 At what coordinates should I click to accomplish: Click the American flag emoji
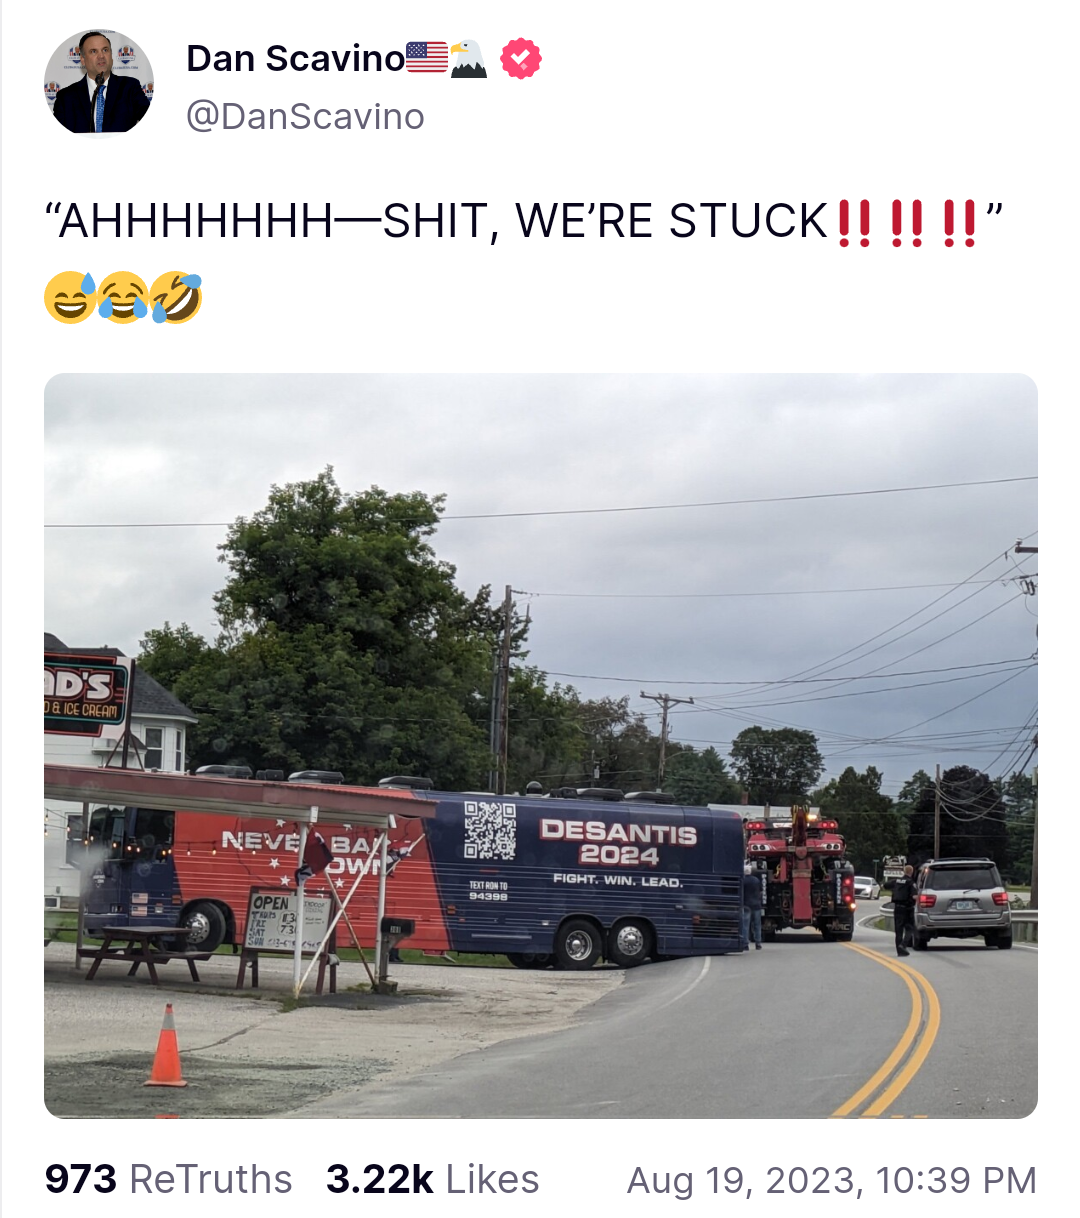pyautogui.click(x=427, y=58)
